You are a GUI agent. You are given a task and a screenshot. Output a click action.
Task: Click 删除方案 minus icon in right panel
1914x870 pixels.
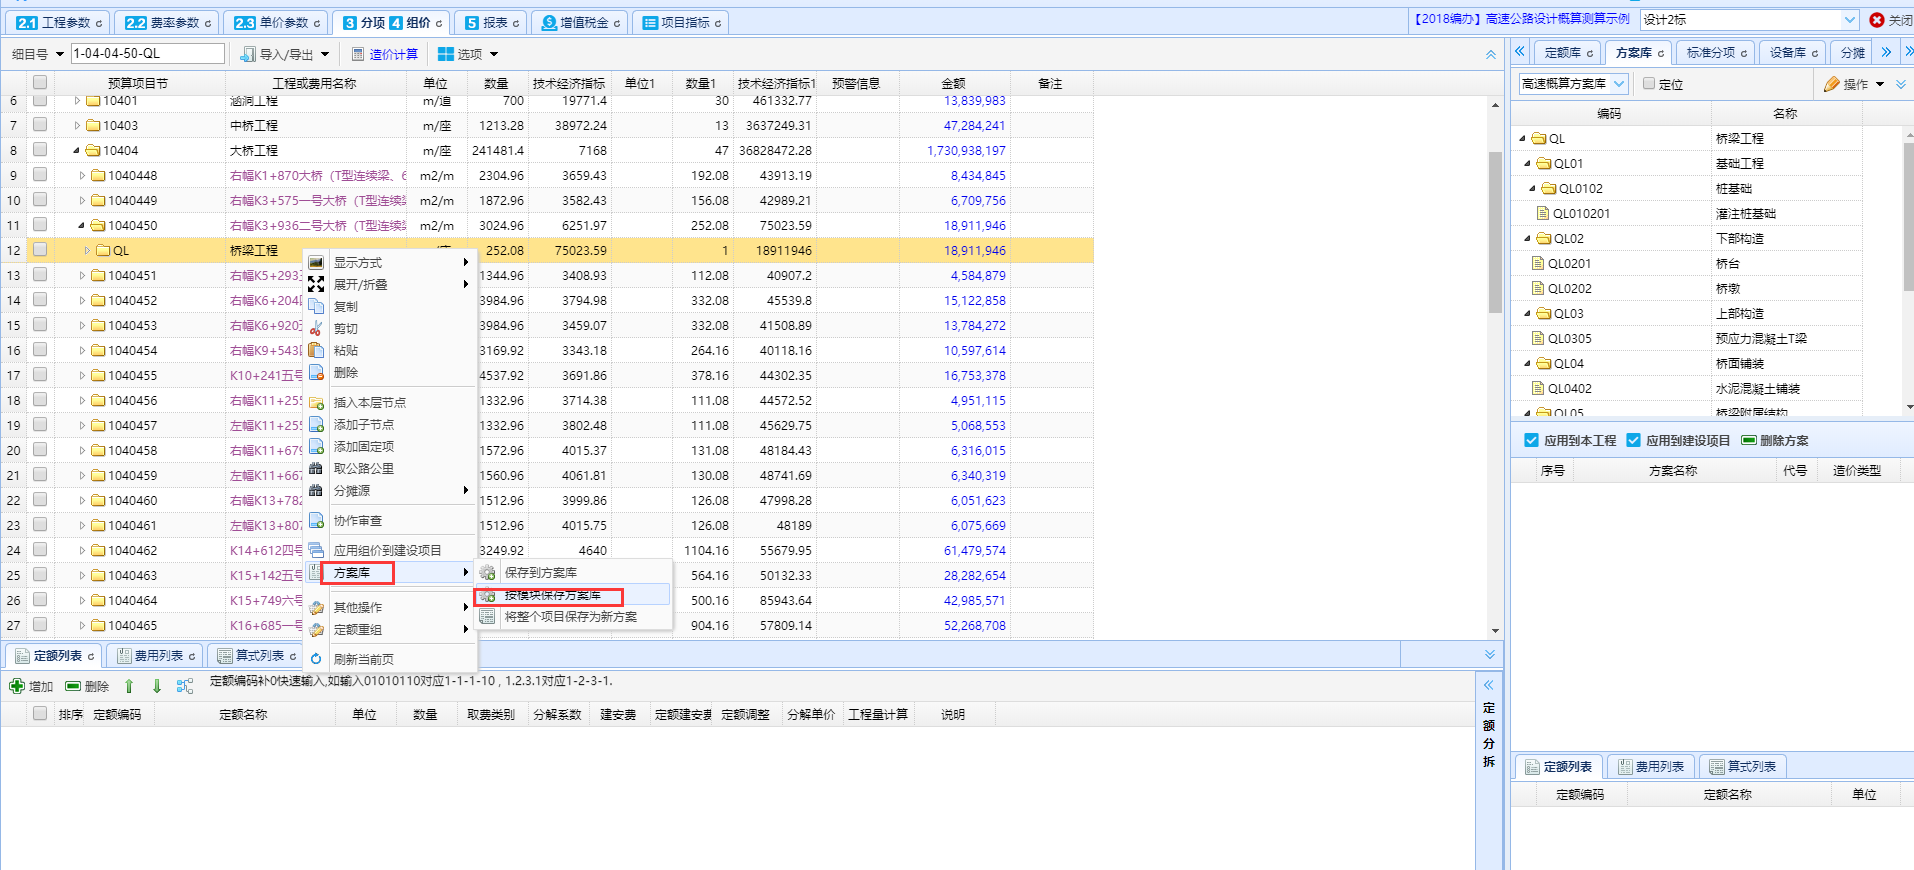pos(1749,440)
